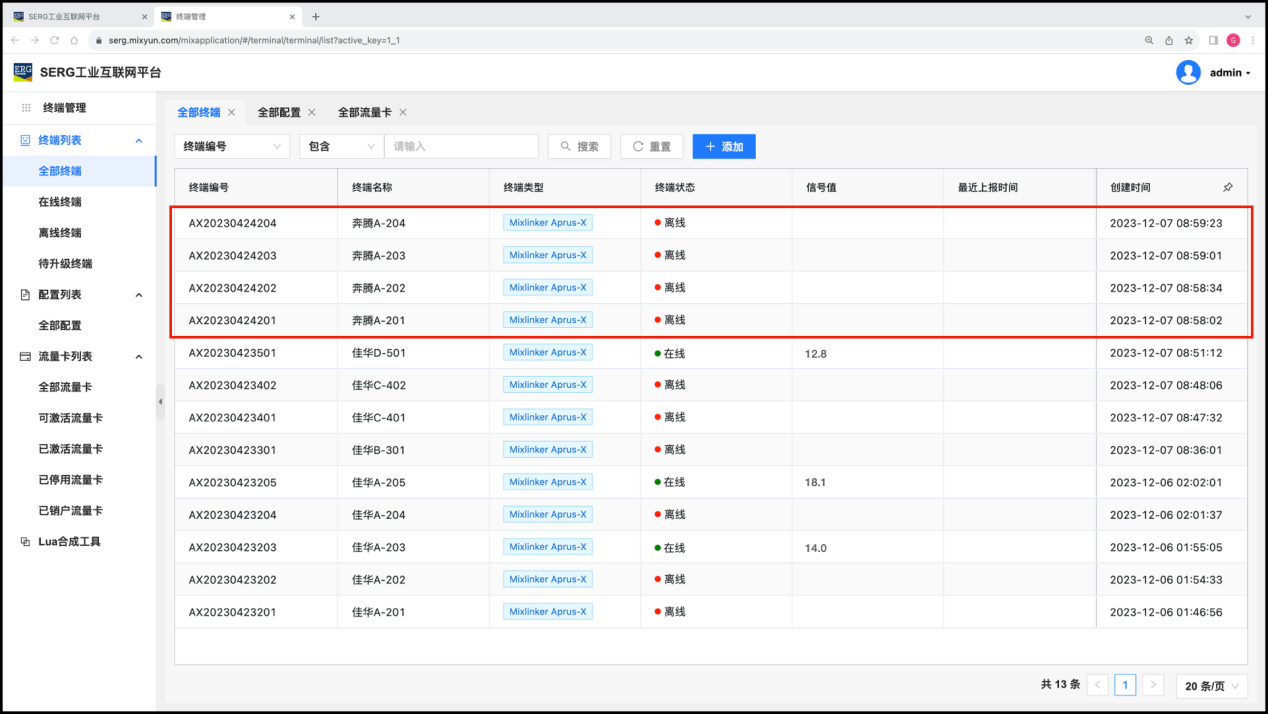This screenshot has height=714, width=1268.
Task: Close the 全部配置 tab
Action: coord(312,113)
